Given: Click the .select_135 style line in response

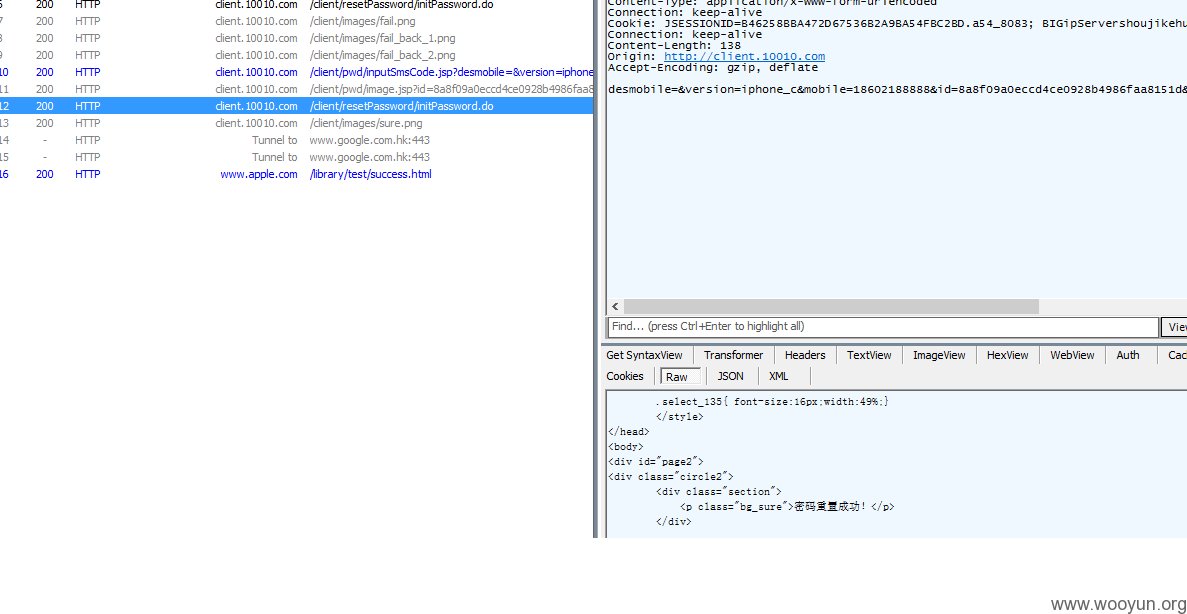Looking at the screenshot, I should click(772, 401).
